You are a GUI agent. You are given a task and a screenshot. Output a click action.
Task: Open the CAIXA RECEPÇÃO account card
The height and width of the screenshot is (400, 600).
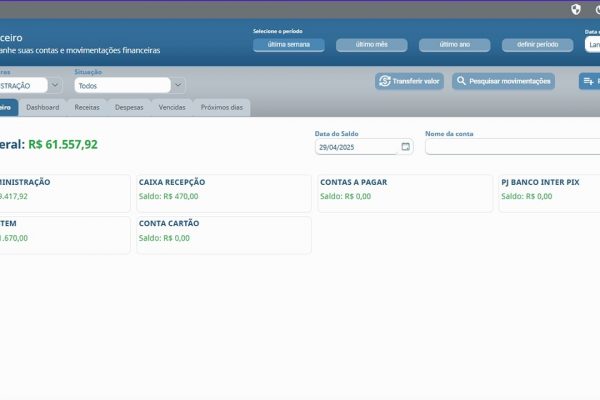tap(223, 193)
